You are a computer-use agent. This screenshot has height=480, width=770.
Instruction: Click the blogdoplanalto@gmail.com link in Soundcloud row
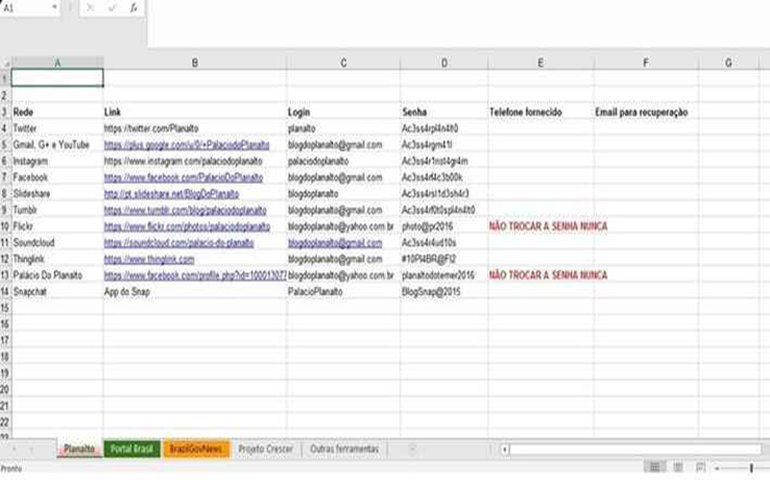(x=335, y=243)
